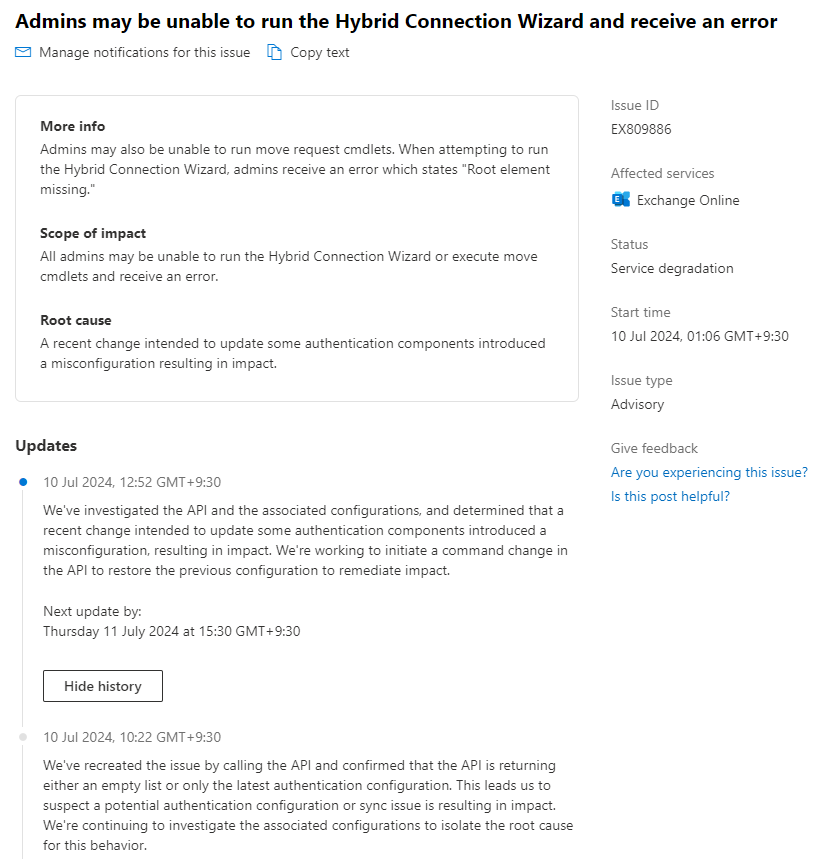Click the issue ID EX809886 text

tap(641, 129)
